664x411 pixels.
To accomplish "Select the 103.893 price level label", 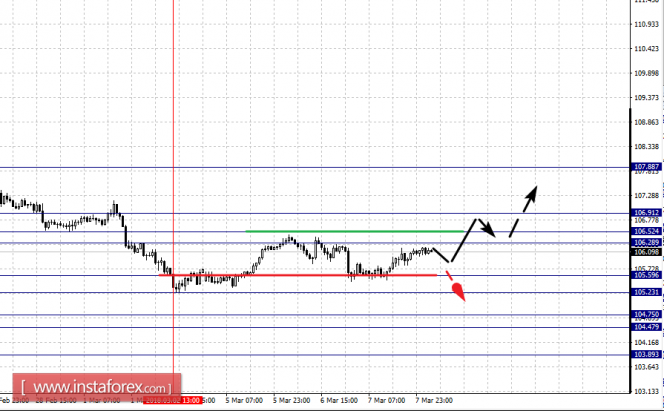I will [x=645, y=354].
